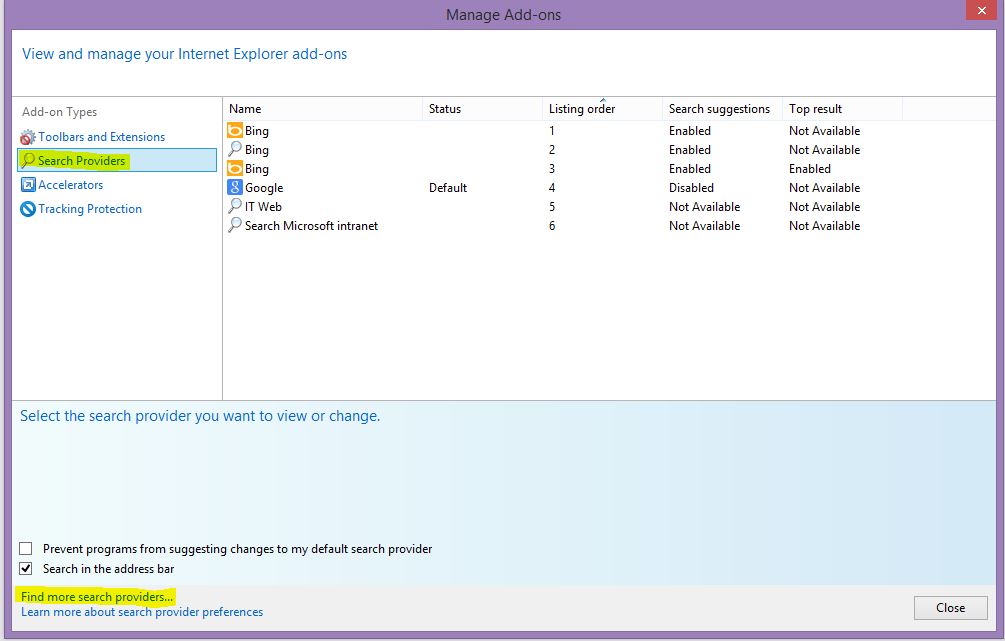Click Disabled search suggestions for Google
Image resolution: width=1005 pixels, height=641 pixels.
click(x=691, y=188)
